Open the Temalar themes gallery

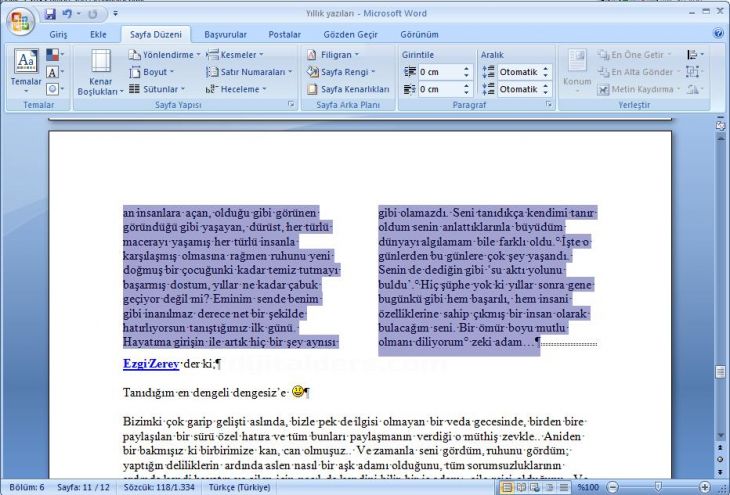coord(26,70)
